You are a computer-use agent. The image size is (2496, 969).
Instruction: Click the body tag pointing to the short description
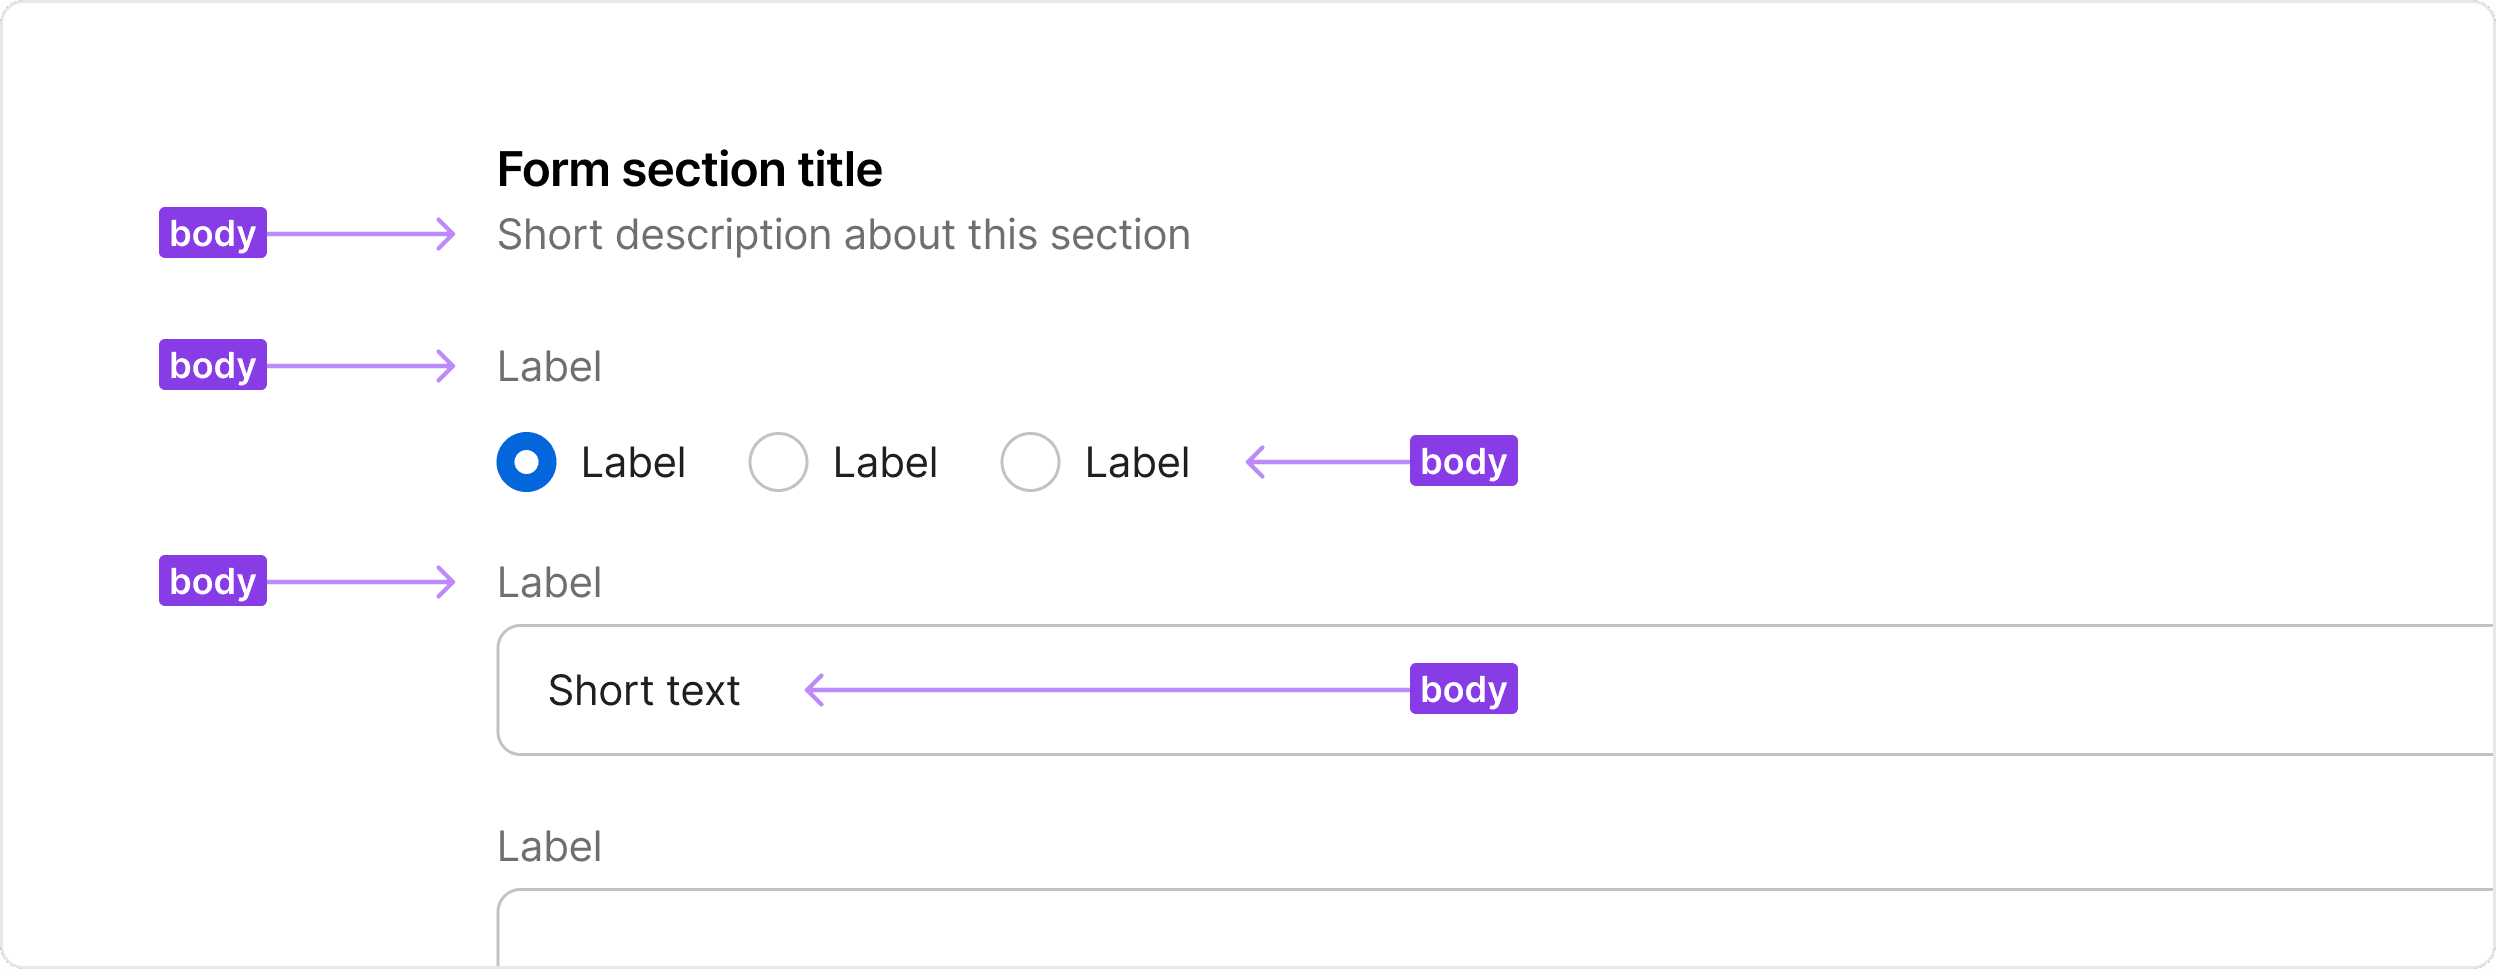(x=213, y=233)
